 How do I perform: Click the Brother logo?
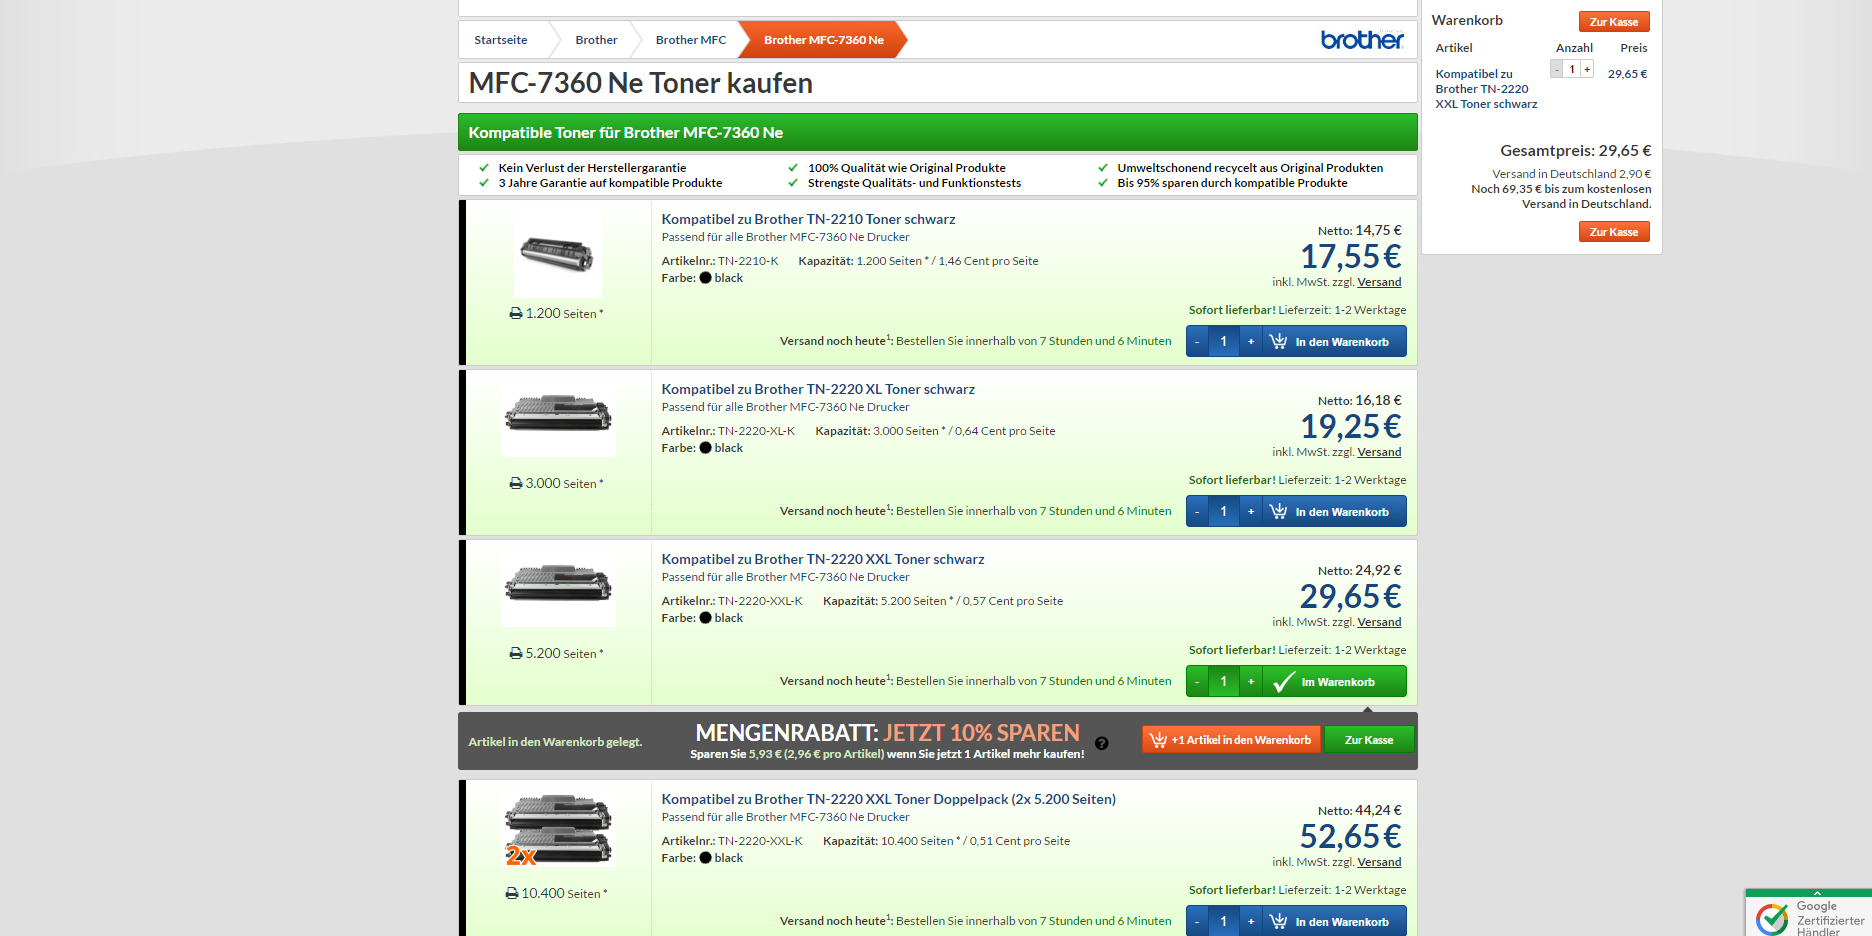click(1361, 40)
